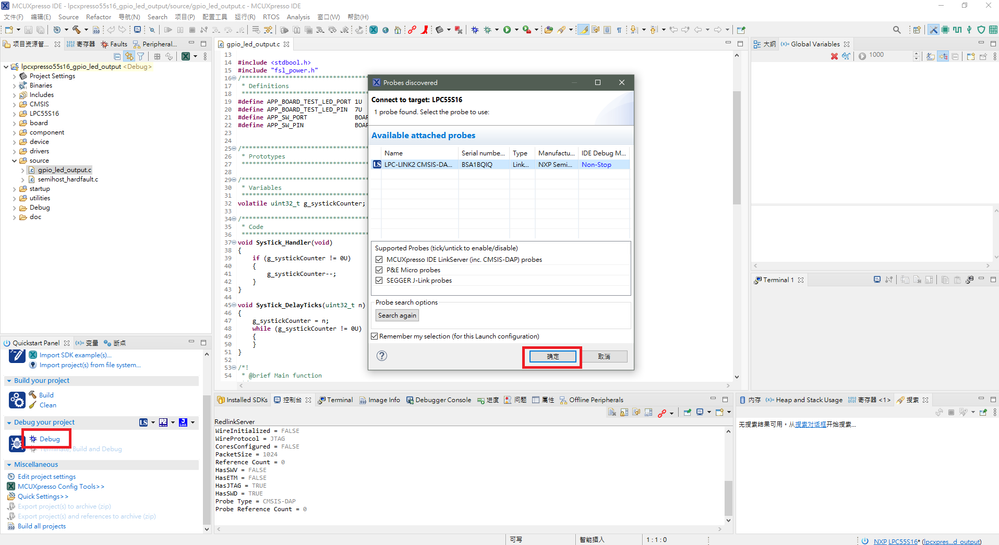Click the NXP LPC55S16 status bar link
This screenshot has height=545, width=999.
coord(896,541)
